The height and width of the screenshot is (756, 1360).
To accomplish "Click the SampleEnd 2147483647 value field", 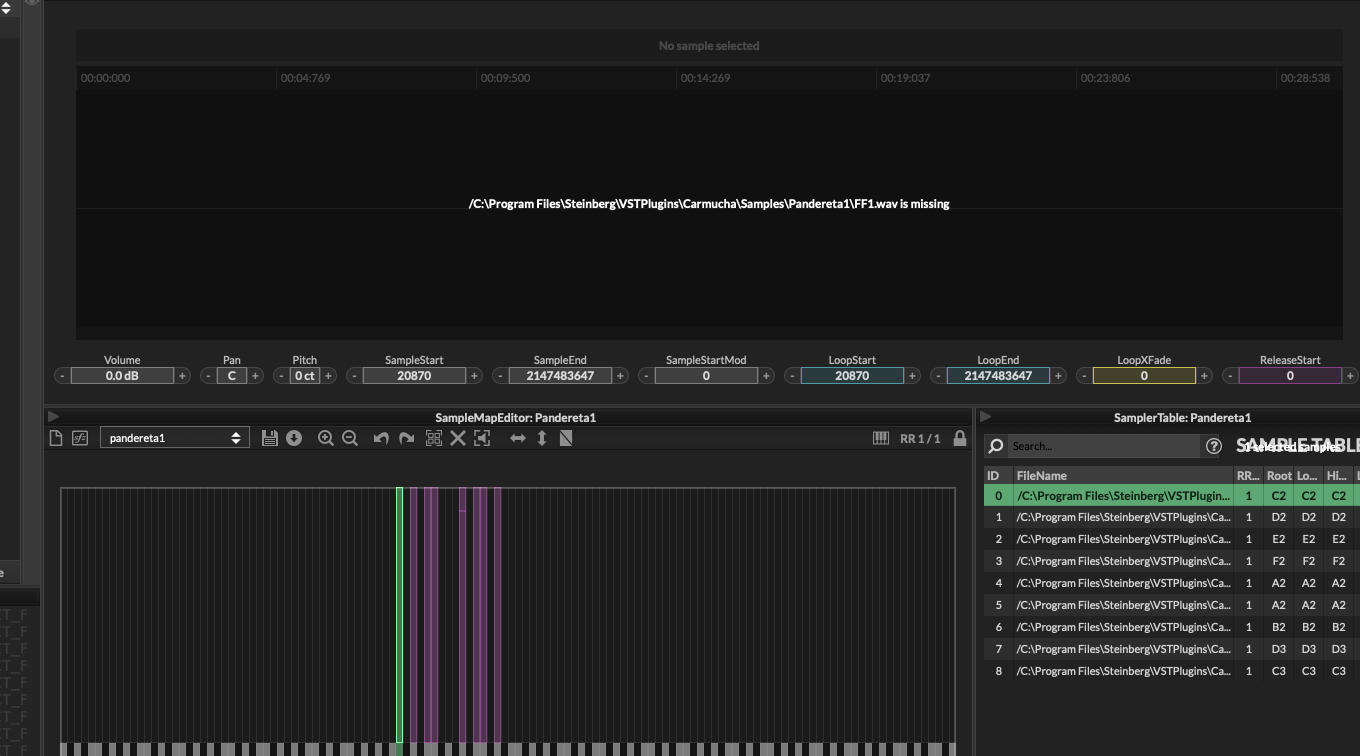I will (x=560, y=376).
